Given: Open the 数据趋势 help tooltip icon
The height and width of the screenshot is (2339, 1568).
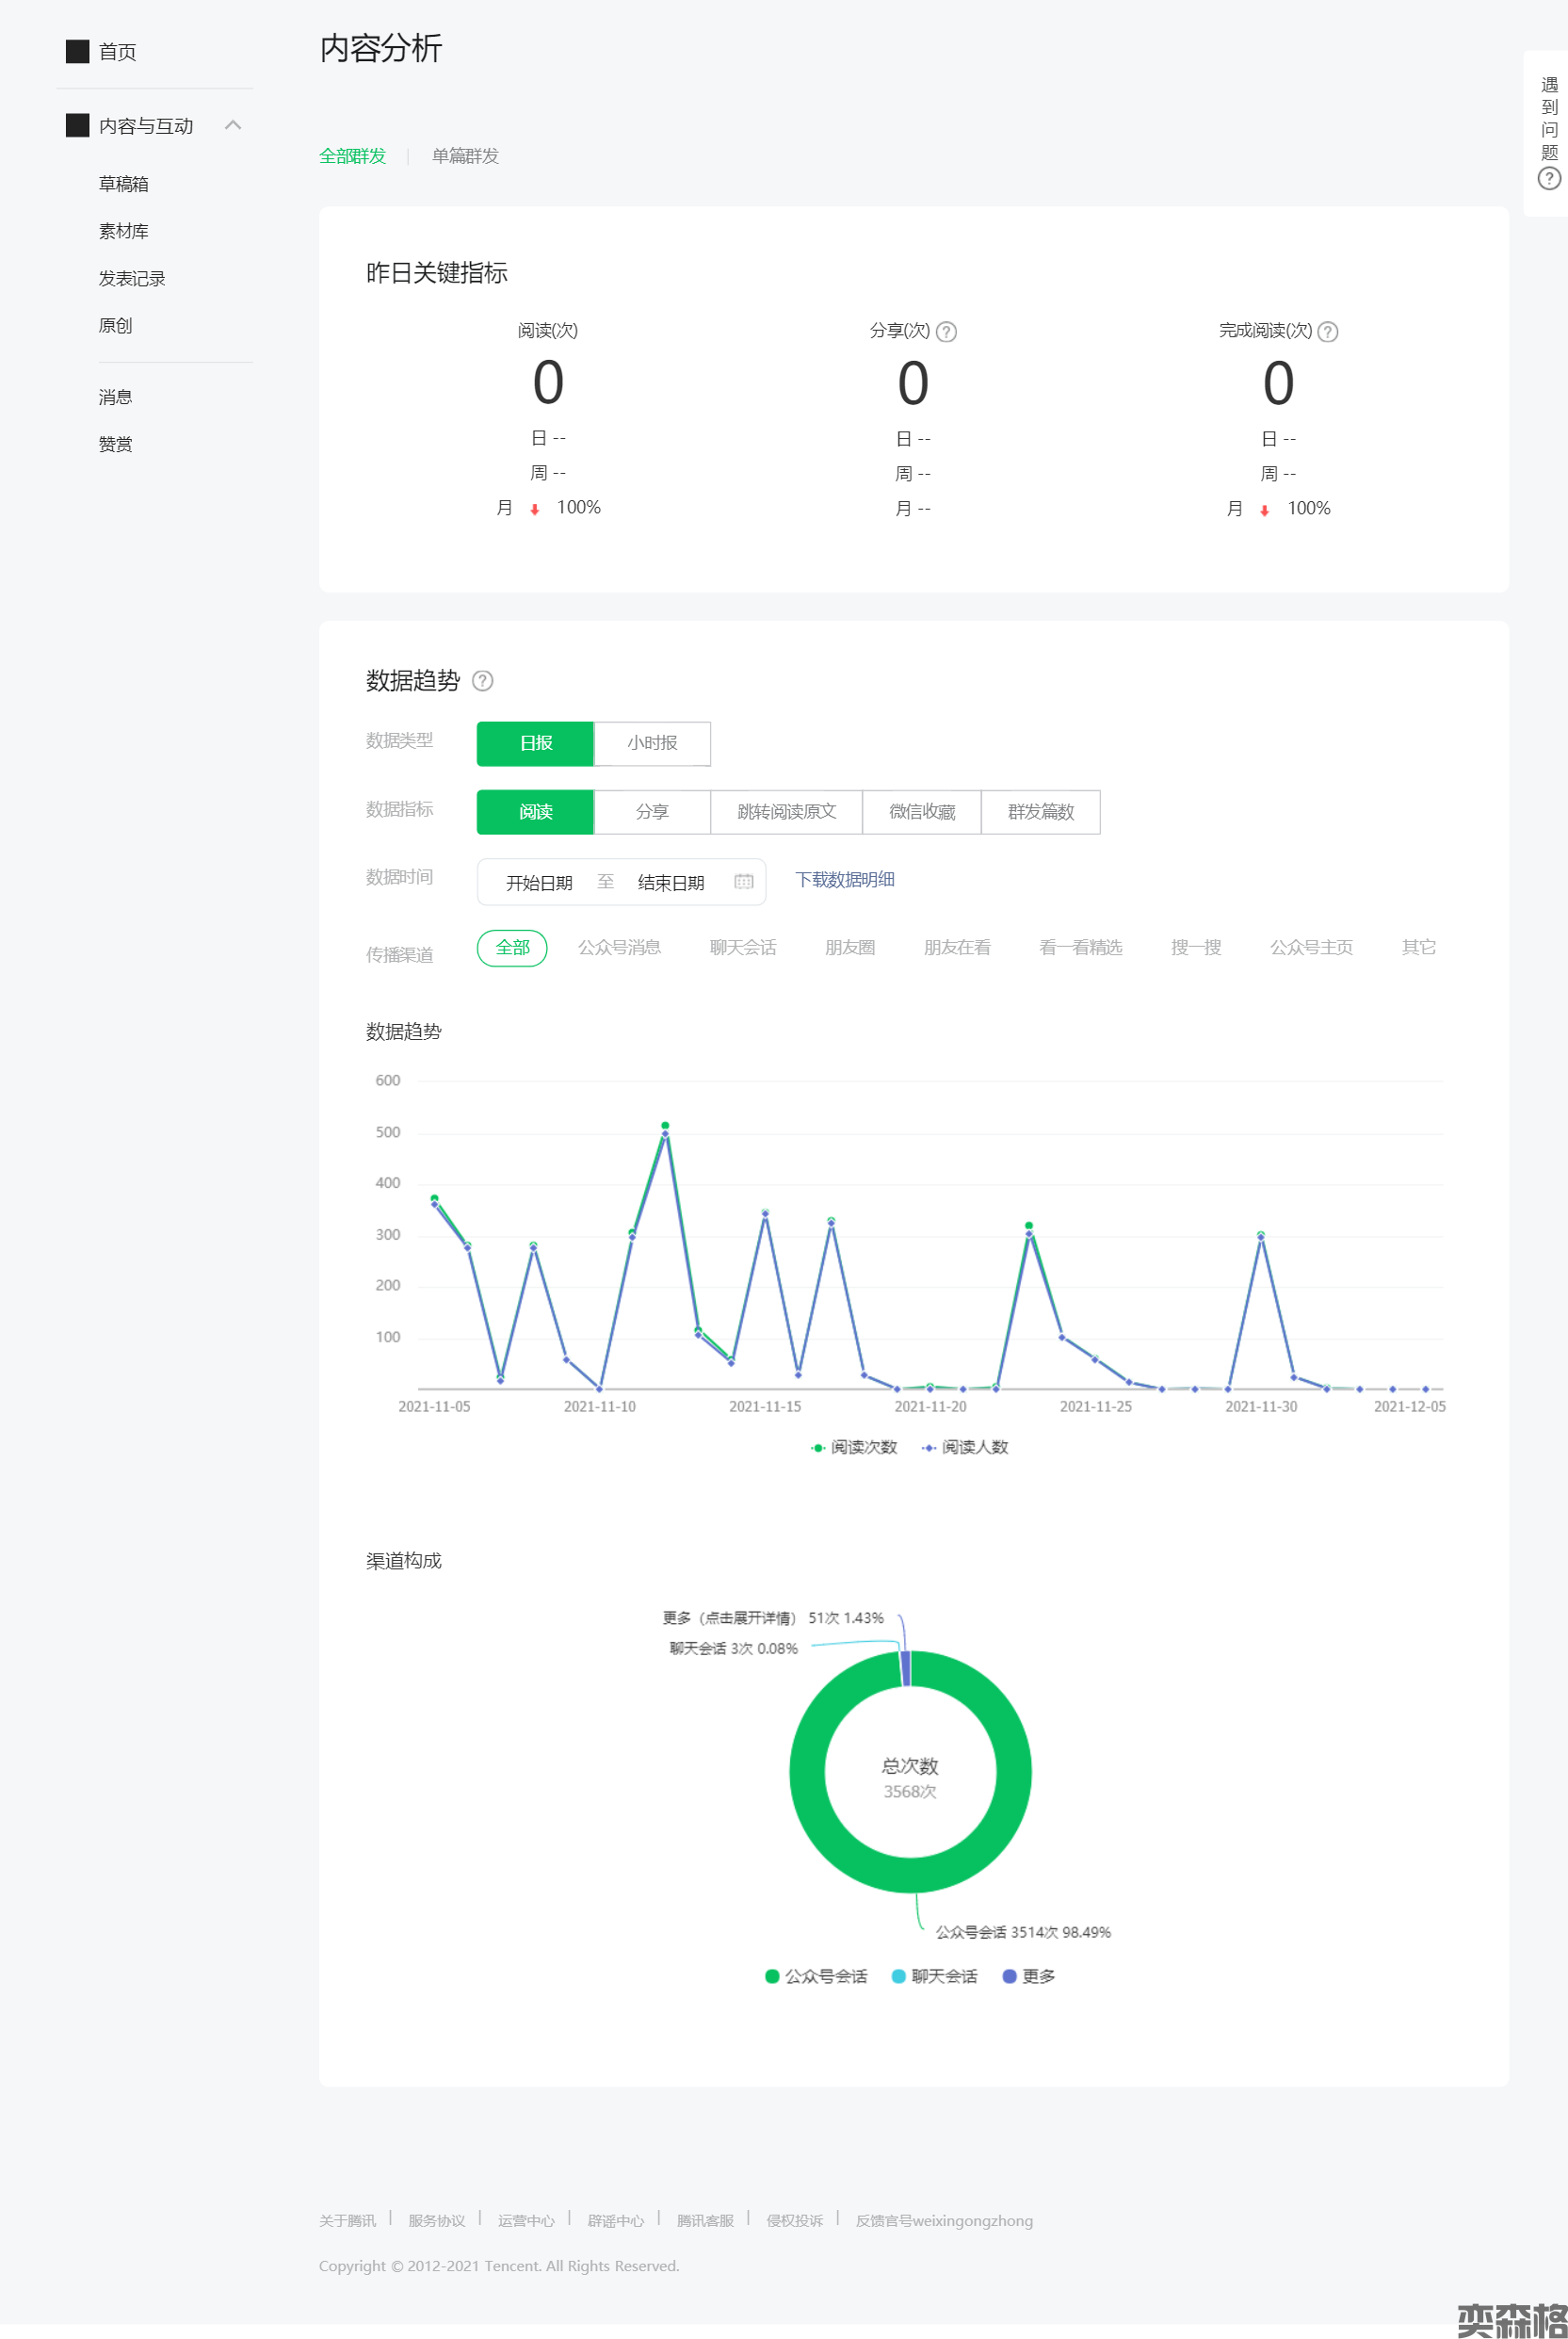Looking at the screenshot, I should (482, 681).
